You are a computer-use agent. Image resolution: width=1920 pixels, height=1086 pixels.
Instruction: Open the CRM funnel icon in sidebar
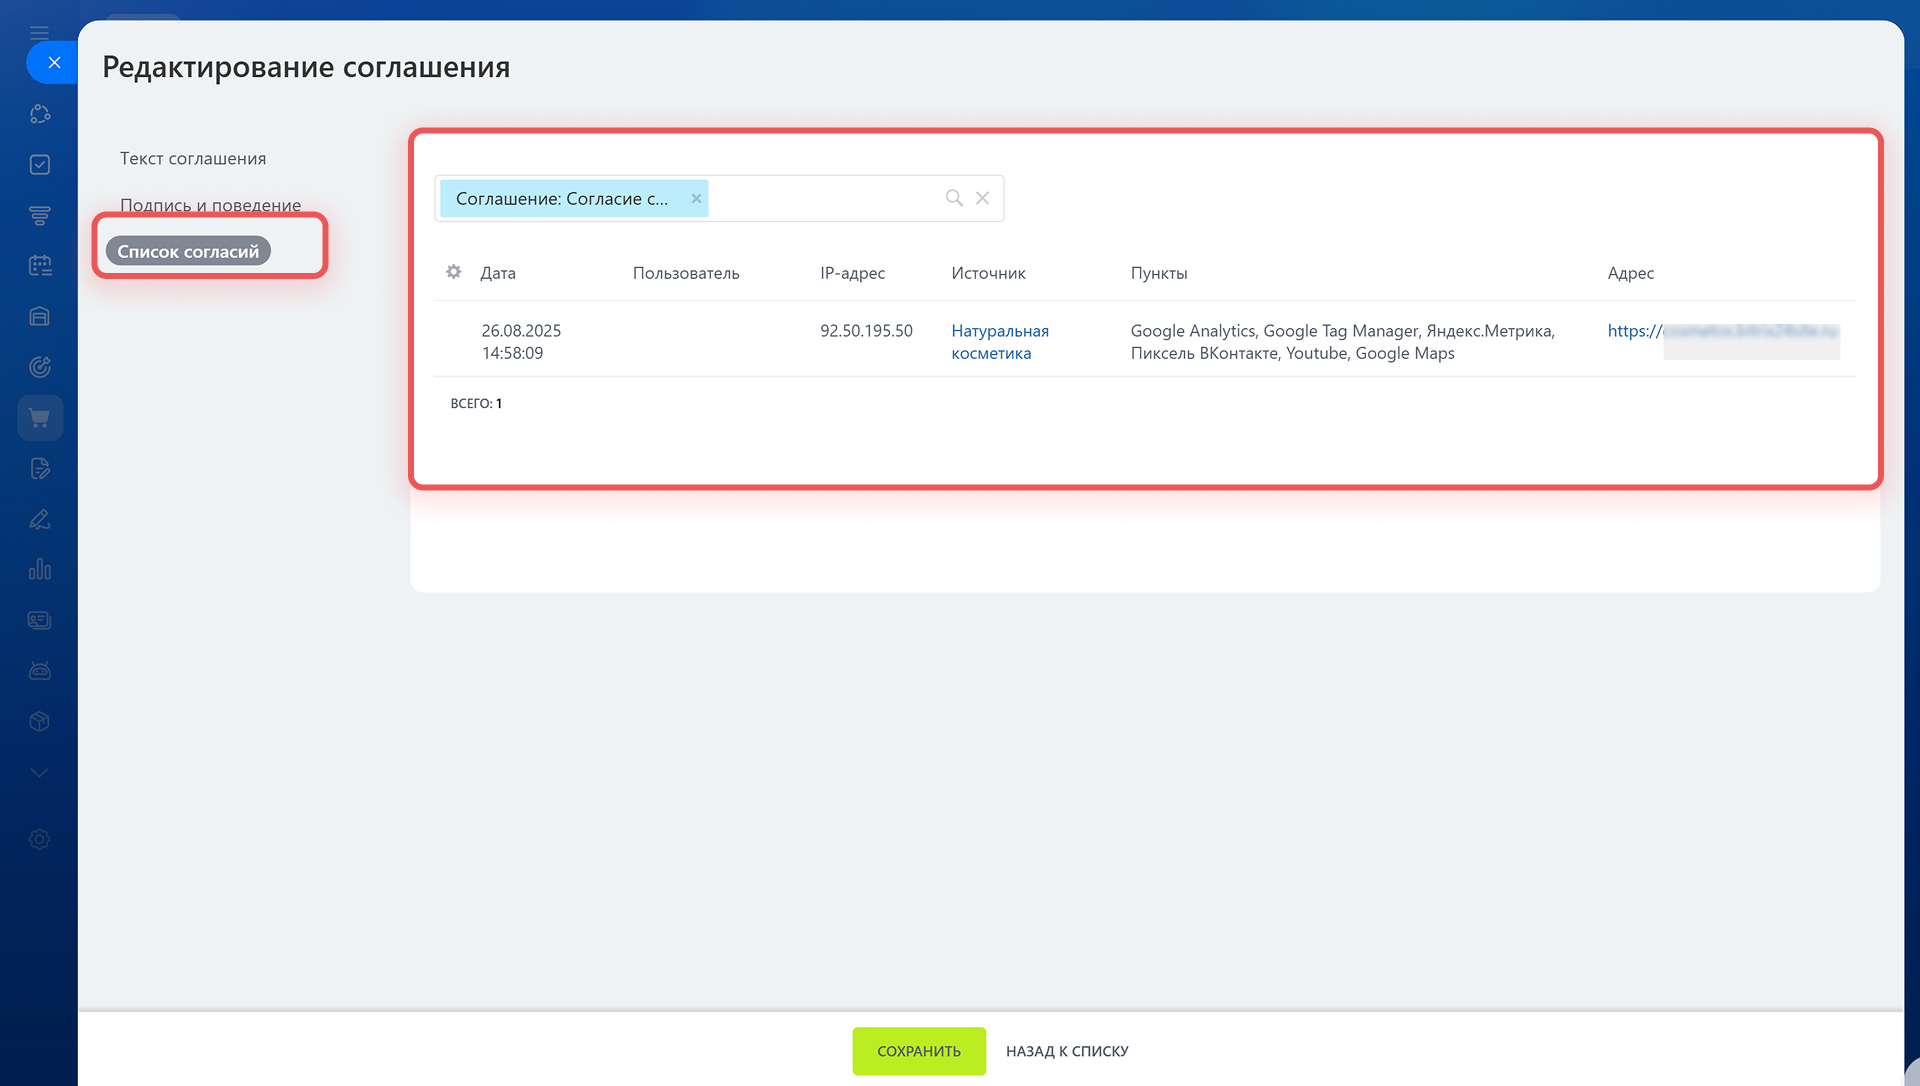click(x=40, y=215)
